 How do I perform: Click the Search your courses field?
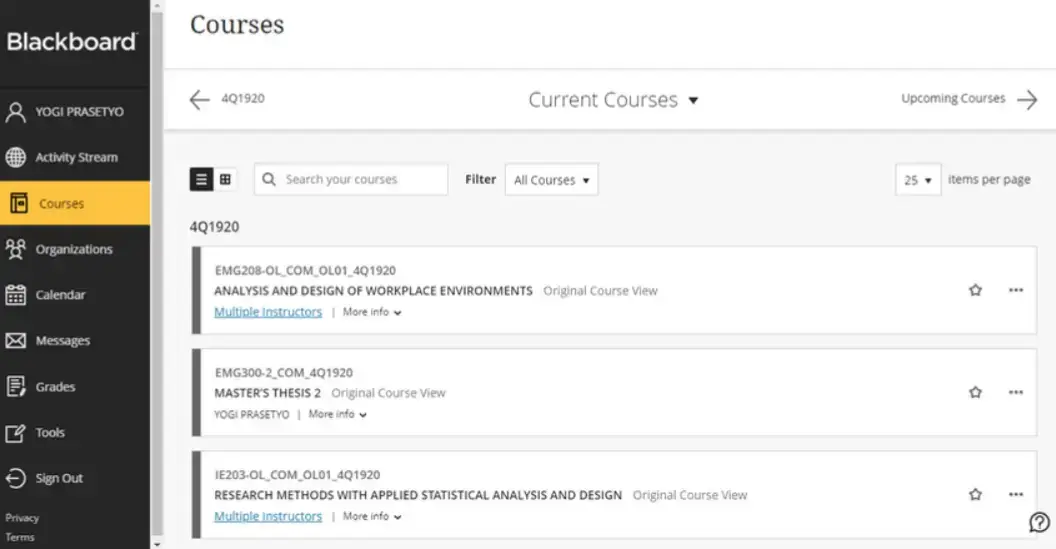(351, 180)
